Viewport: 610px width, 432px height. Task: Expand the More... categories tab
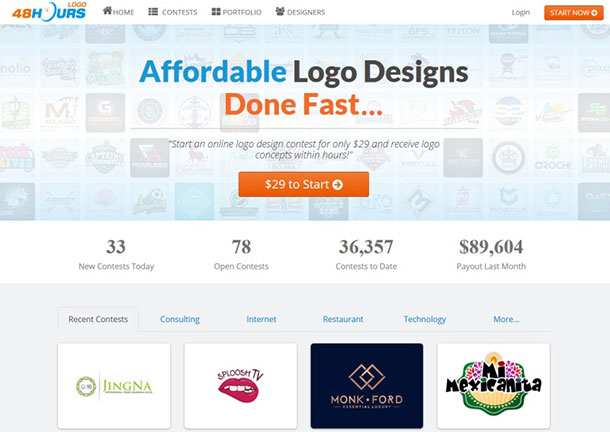click(x=506, y=319)
